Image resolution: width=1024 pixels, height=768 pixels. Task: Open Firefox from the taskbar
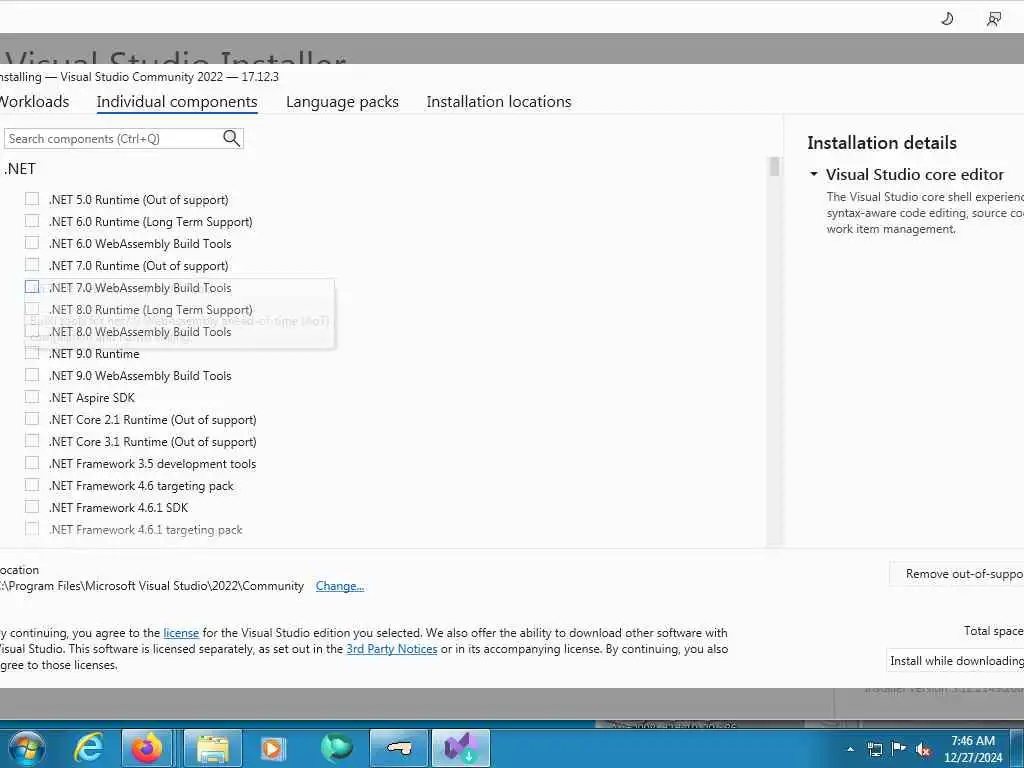147,748
